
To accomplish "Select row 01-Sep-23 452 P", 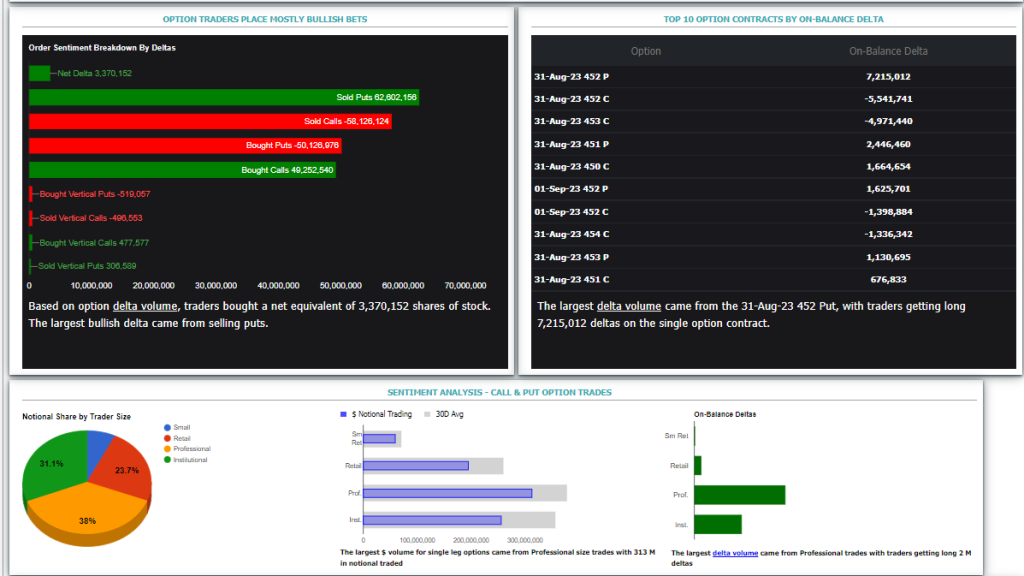I will 773,189.
